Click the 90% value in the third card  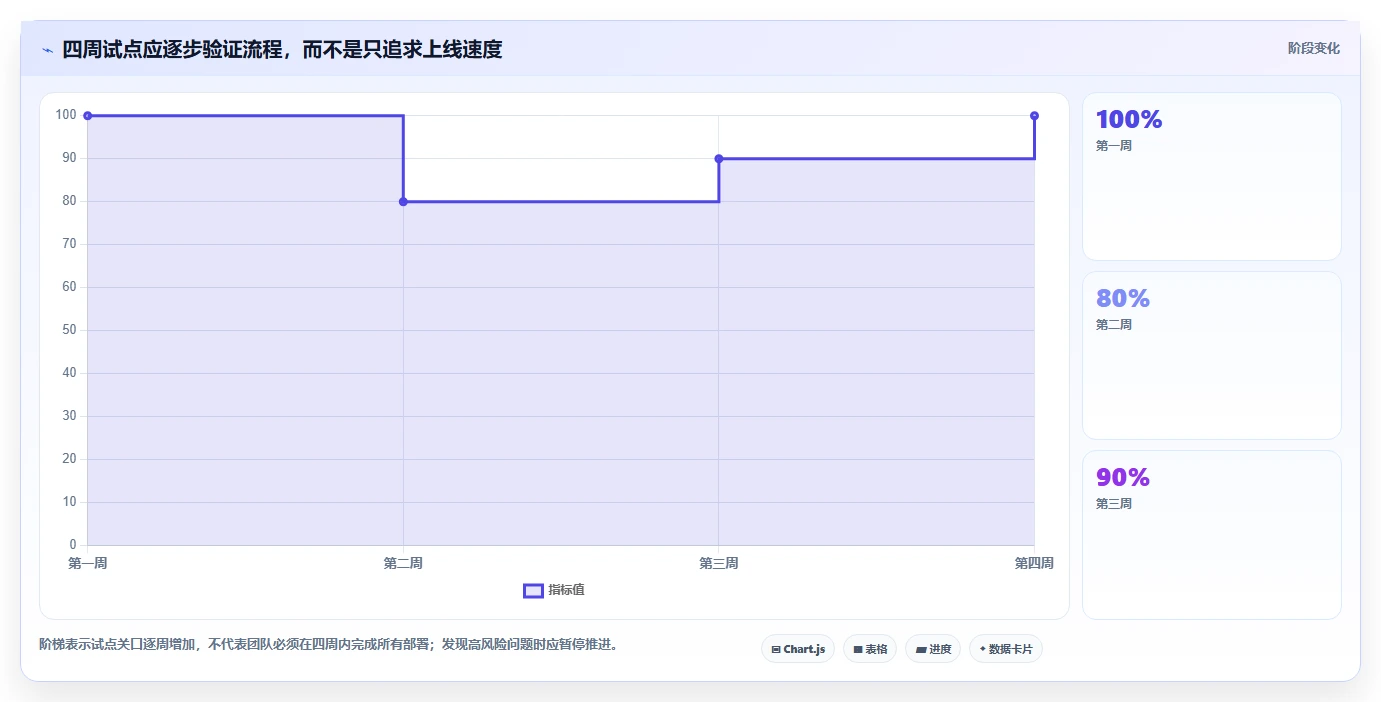[x=1123, y=478]
